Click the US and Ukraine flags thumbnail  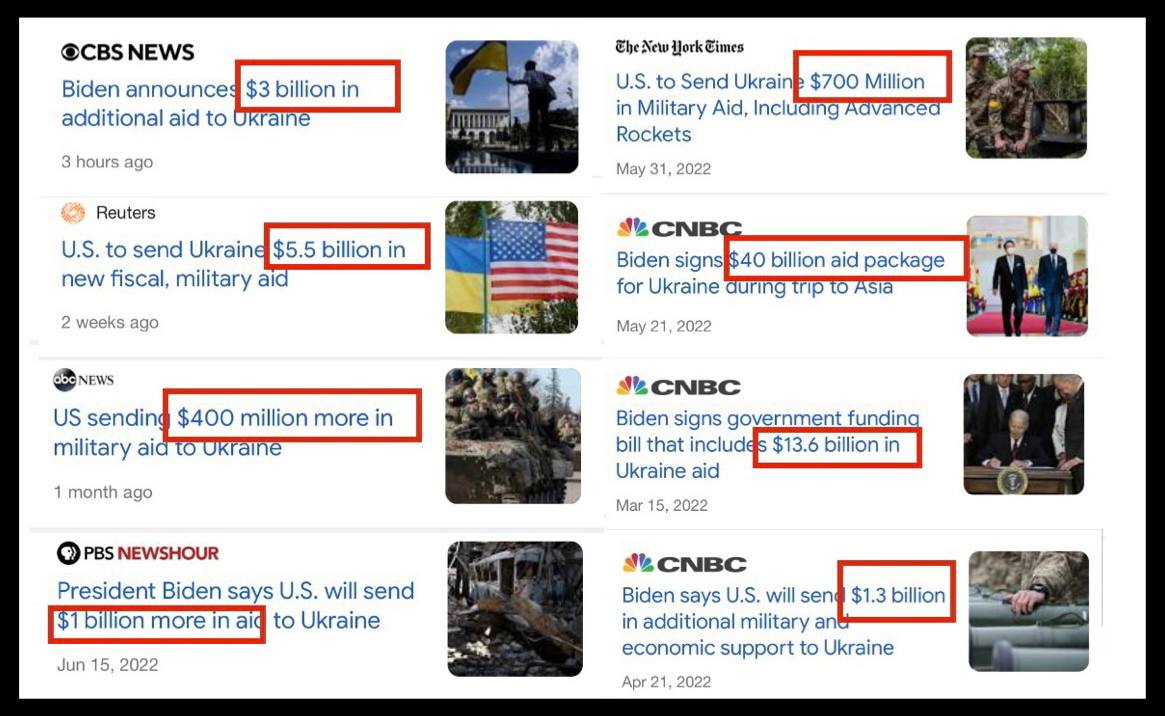(511, 267)
